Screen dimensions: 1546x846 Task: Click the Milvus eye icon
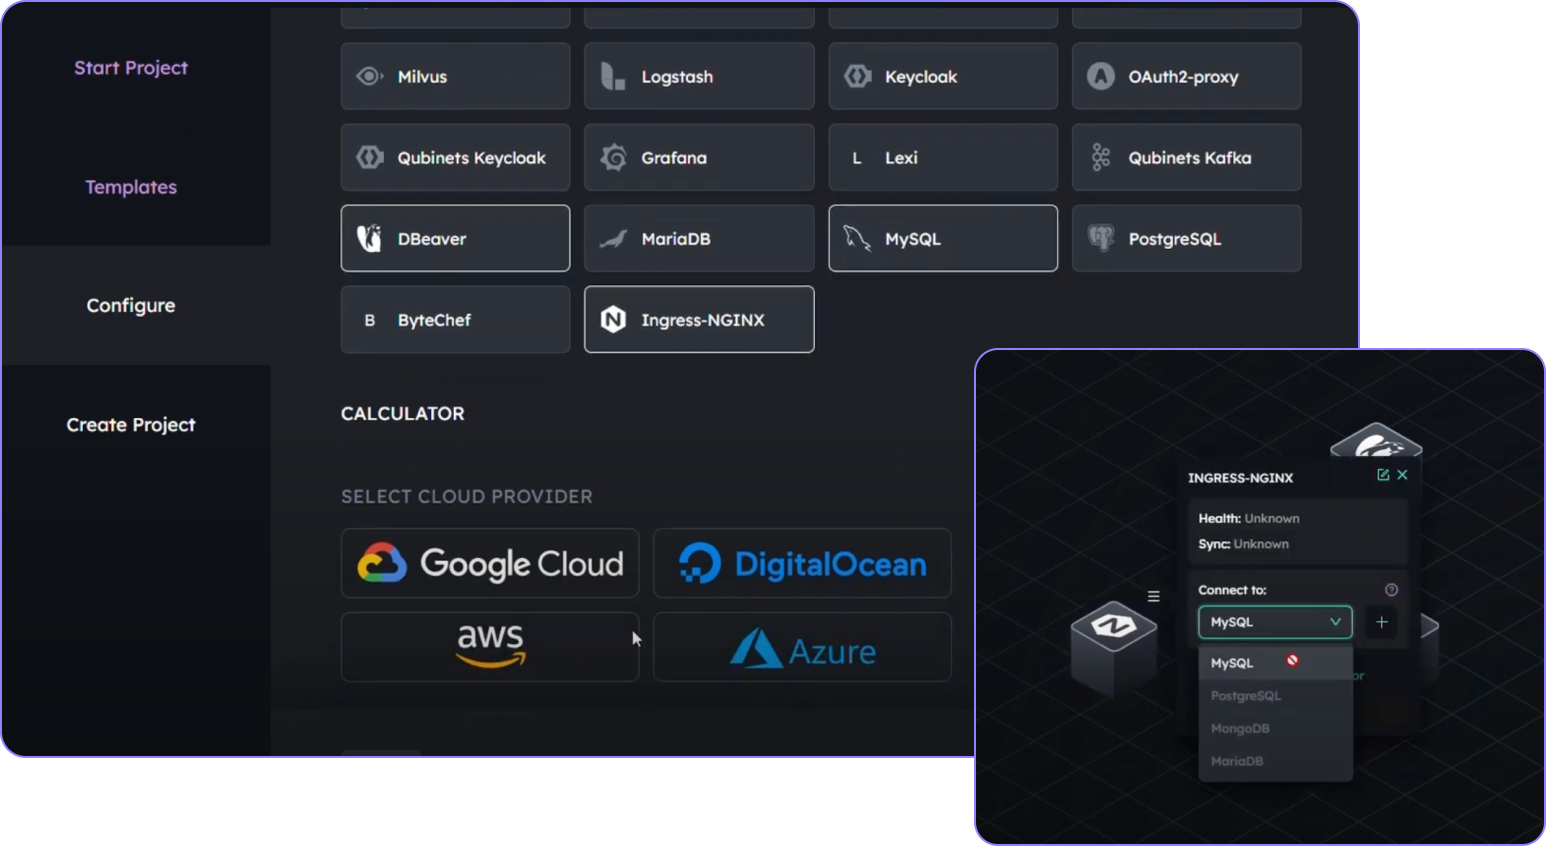(369, 76)
